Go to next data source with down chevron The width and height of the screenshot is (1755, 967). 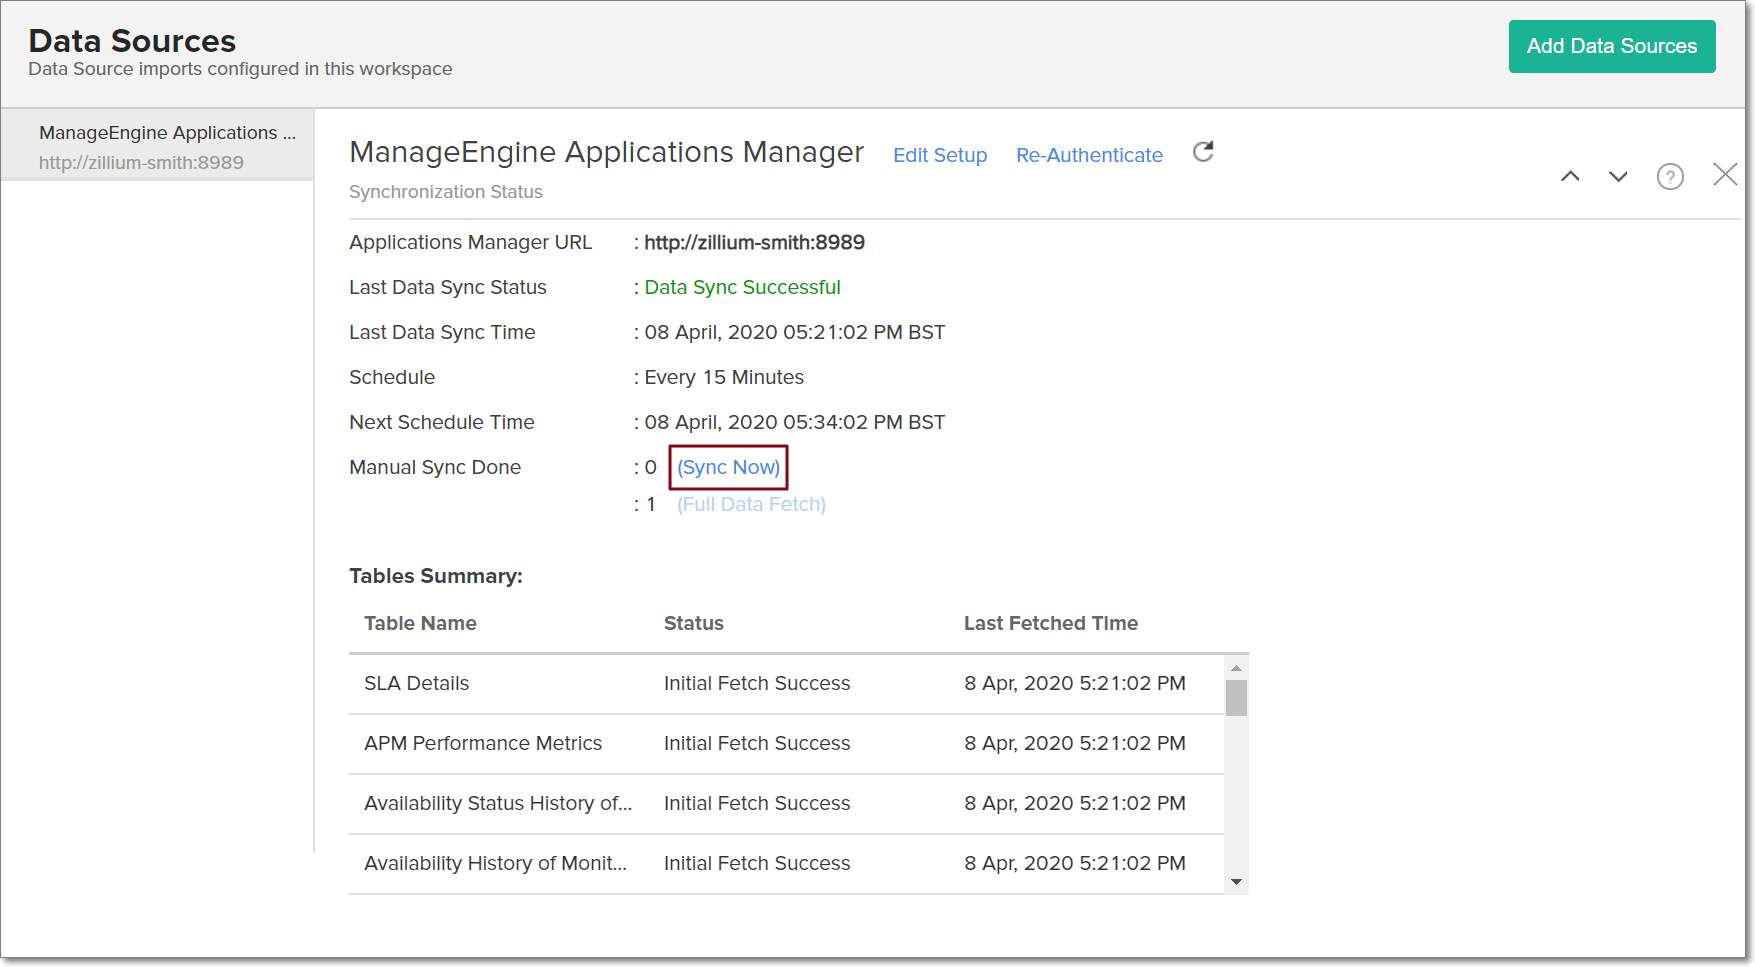[1618, 177]
